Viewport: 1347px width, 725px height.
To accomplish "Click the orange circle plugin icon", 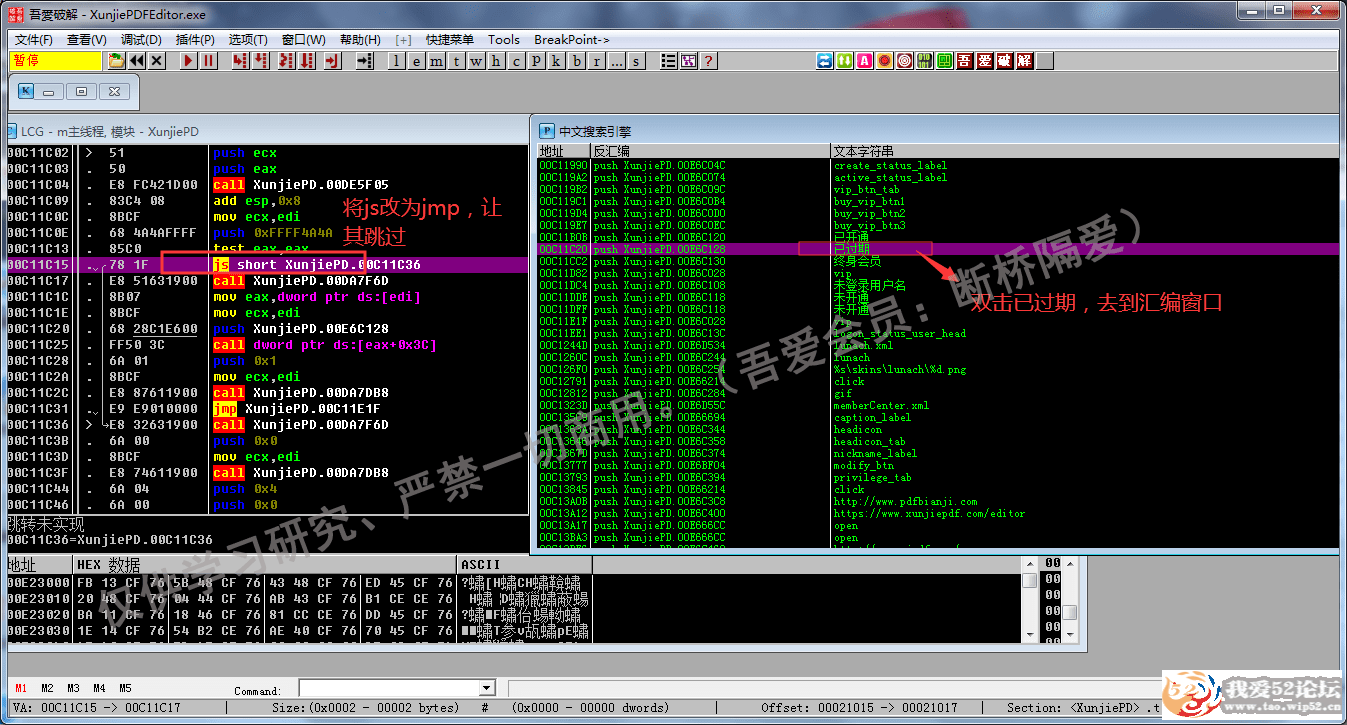I will pos(884,61).
